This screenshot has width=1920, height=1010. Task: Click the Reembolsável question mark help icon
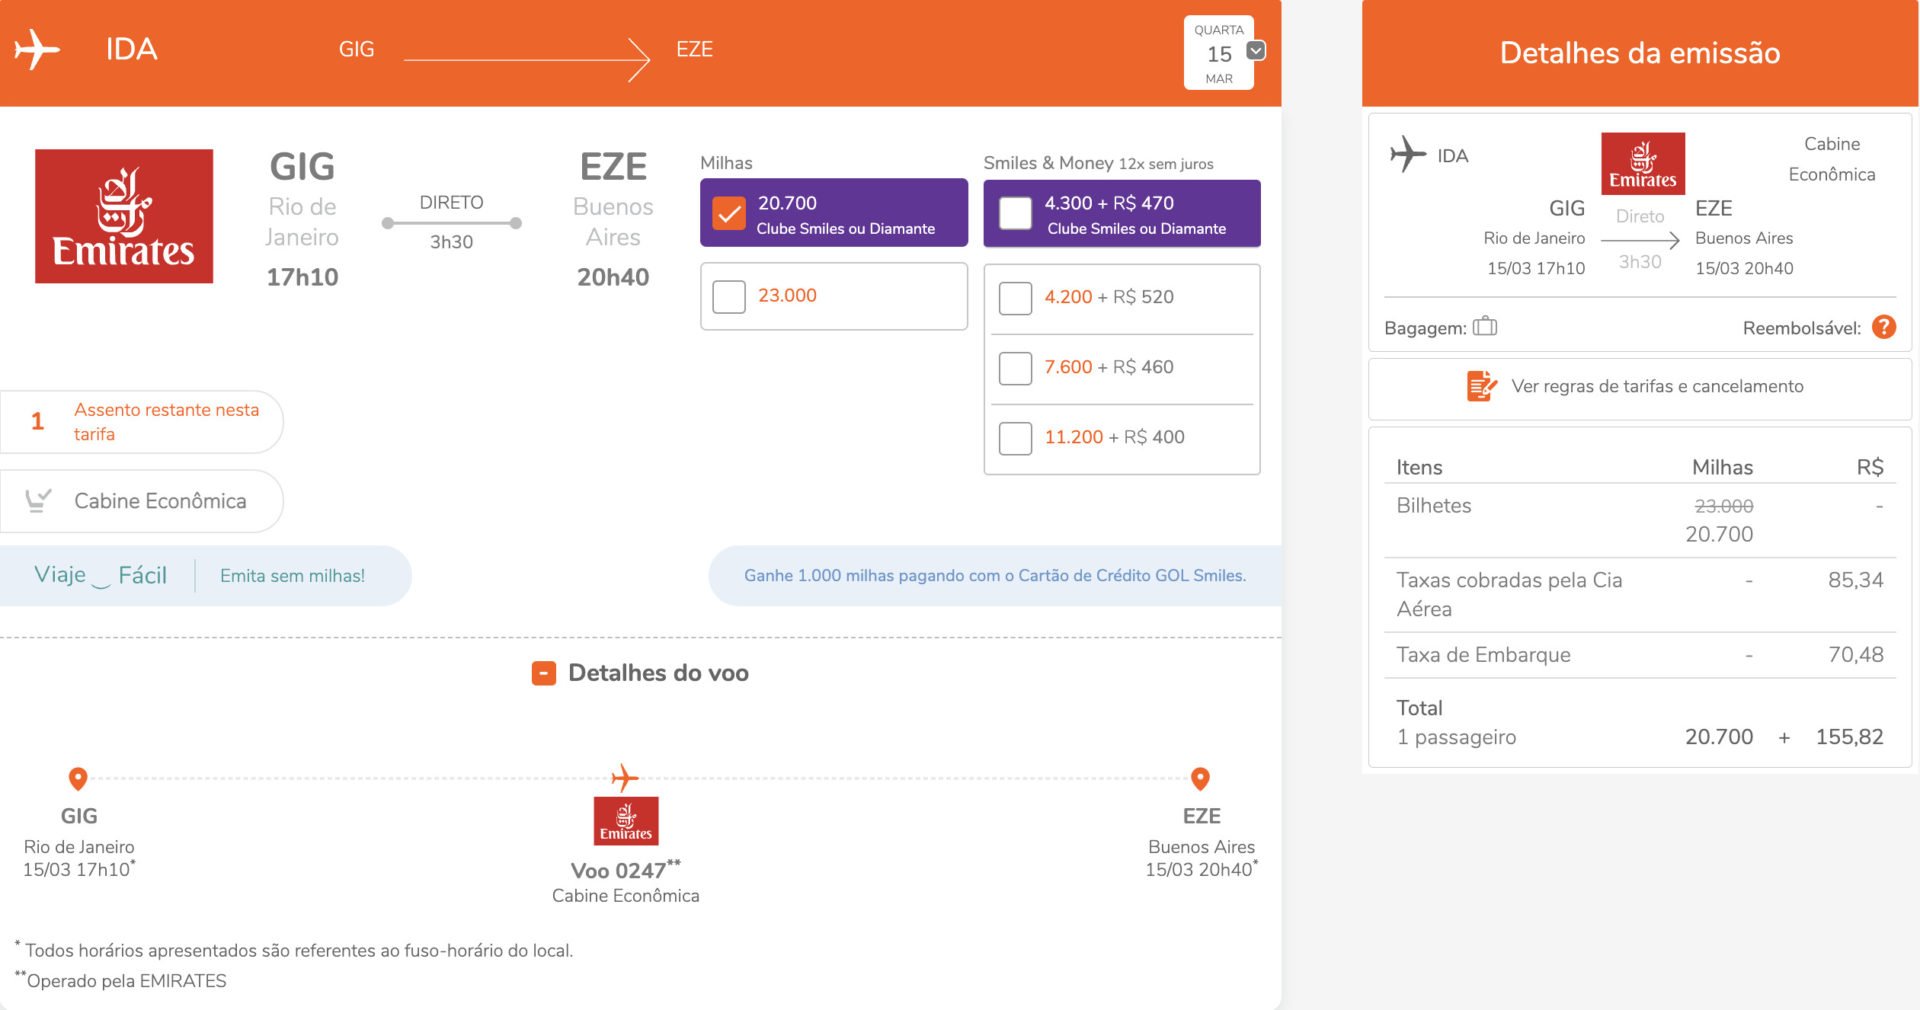pos(1884,327)
